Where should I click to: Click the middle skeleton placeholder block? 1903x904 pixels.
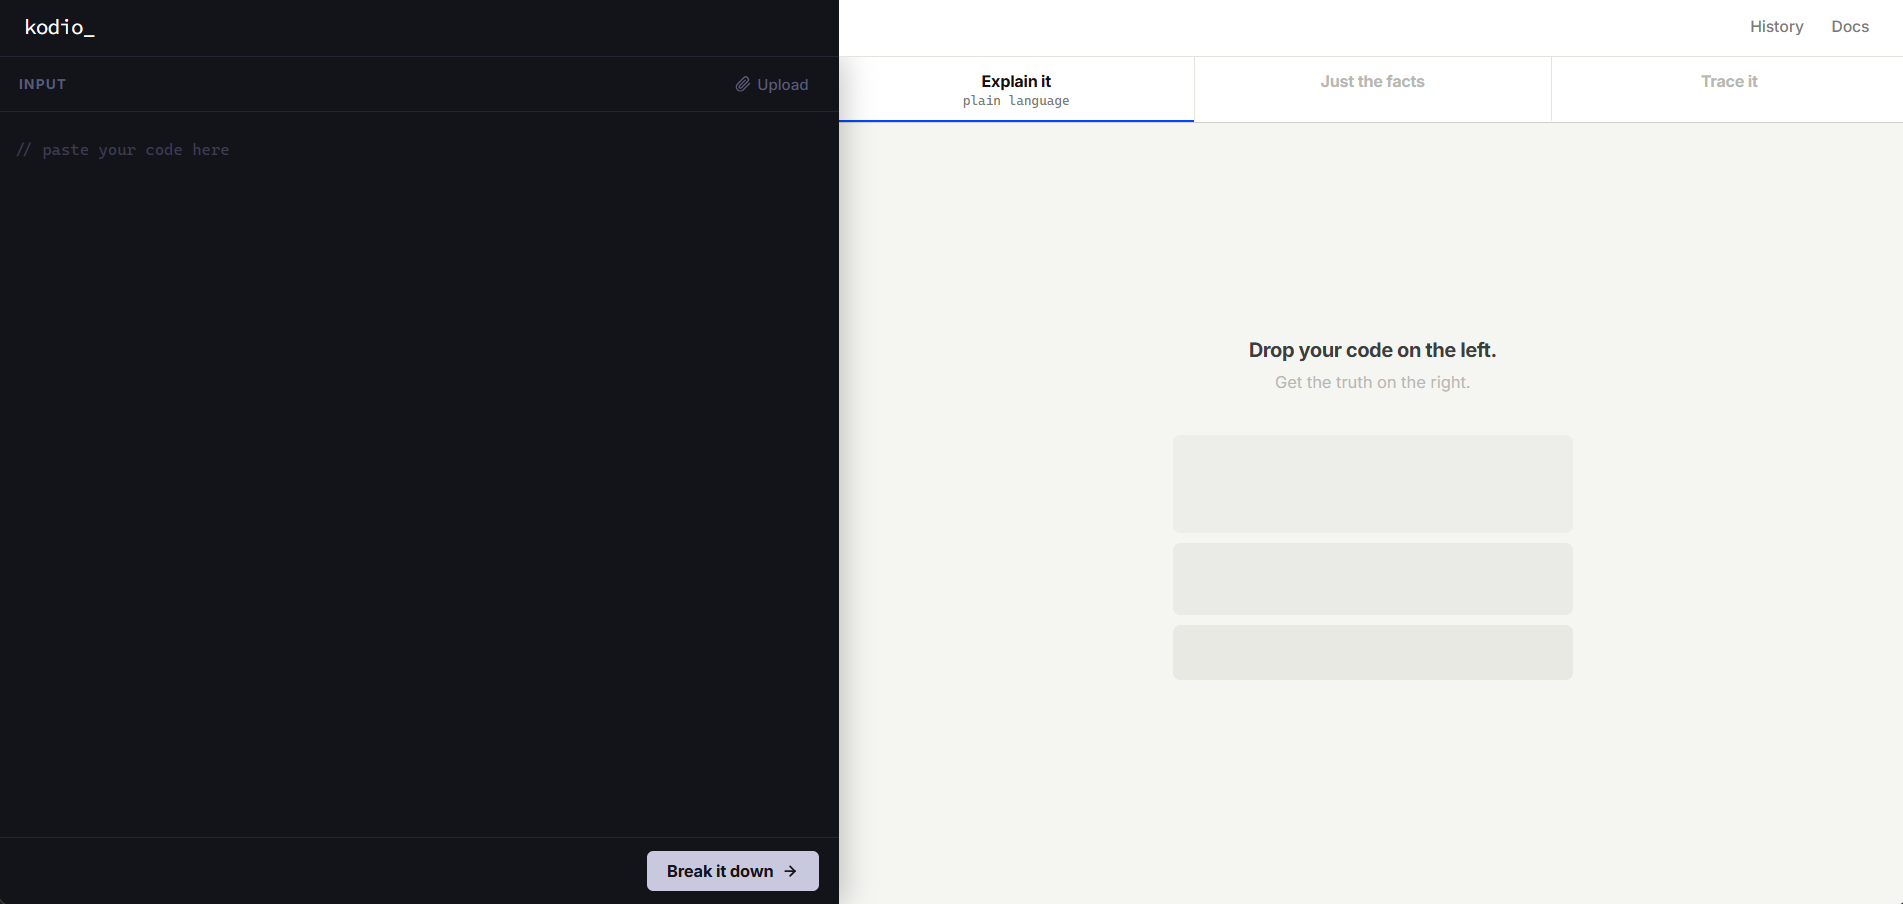tap(1372, 578)
